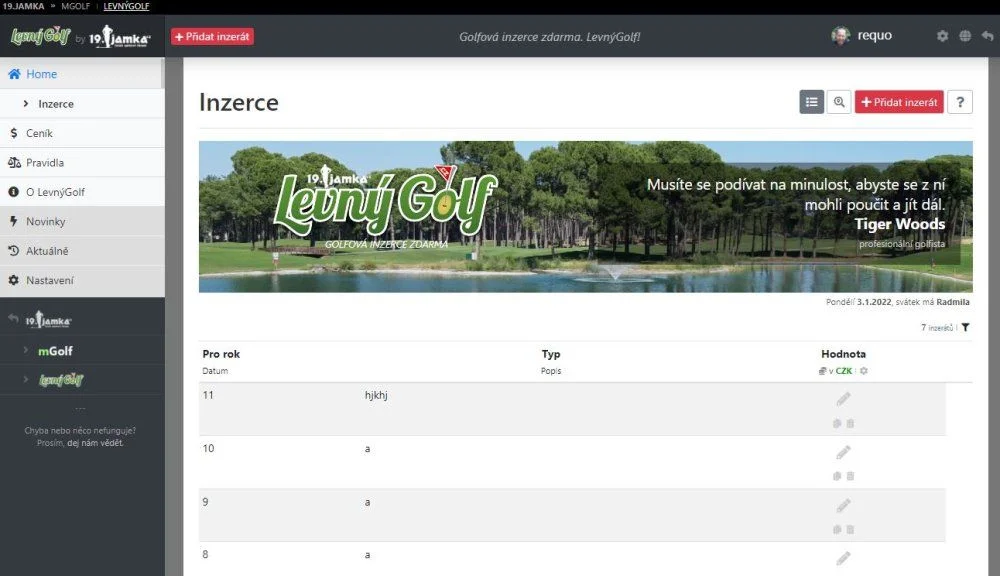Open Aktuálně in the sidebar
1000x576 pixels.
click(x=82, y=251)
